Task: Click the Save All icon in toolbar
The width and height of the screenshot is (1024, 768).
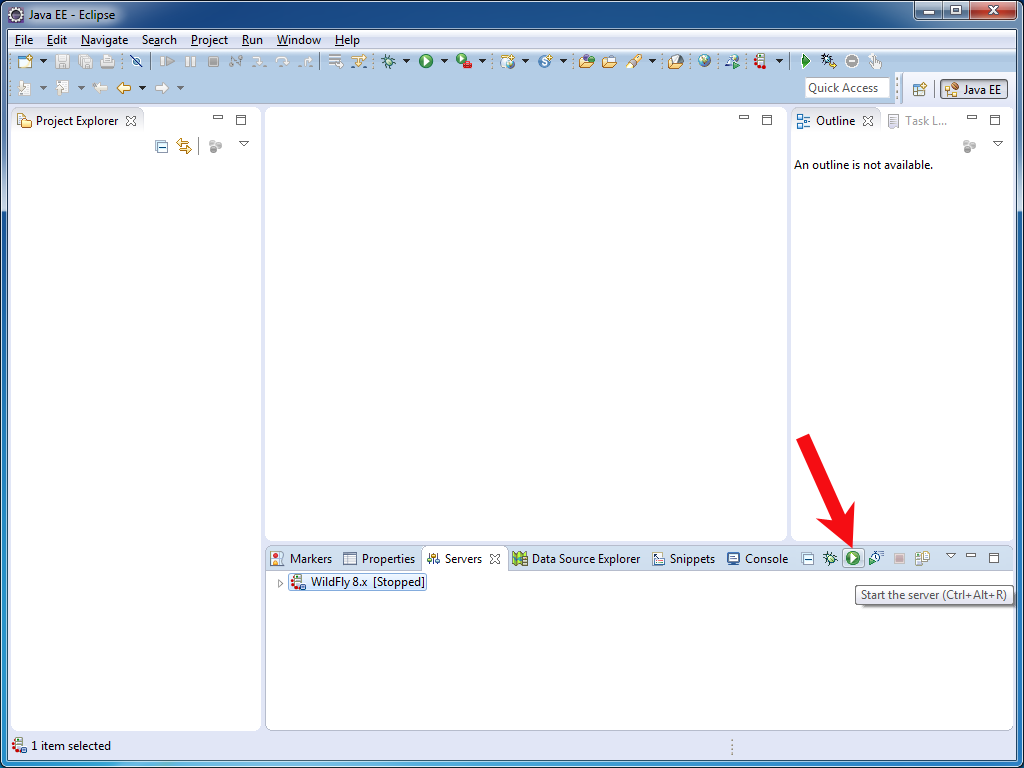Action: point(85,61)
